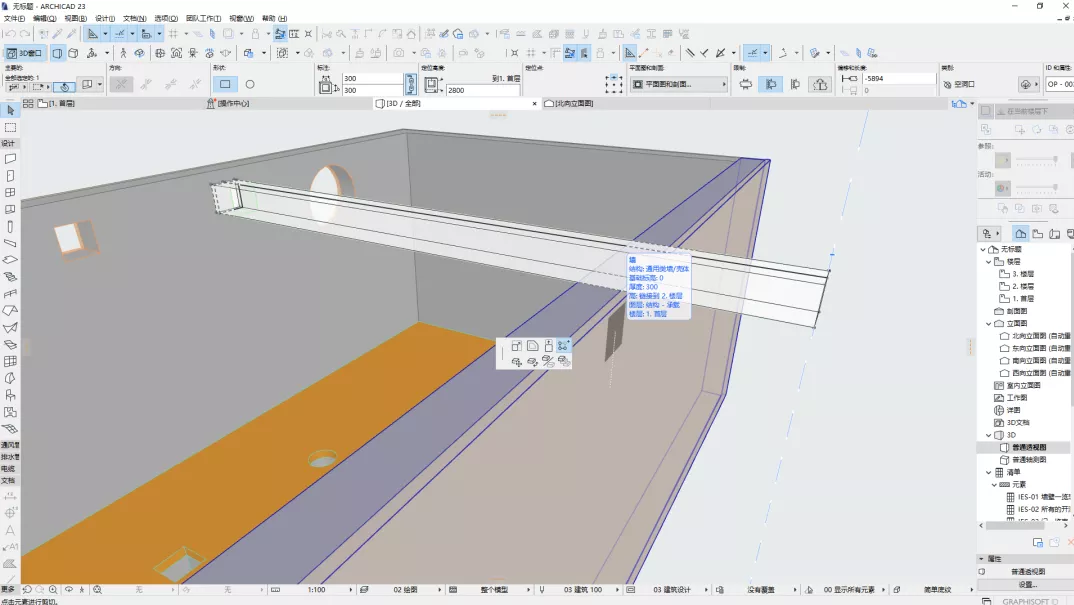Screen dimensions: 1074x605
Task: Select the circular opening shape icon
Action: click(250, 85)
